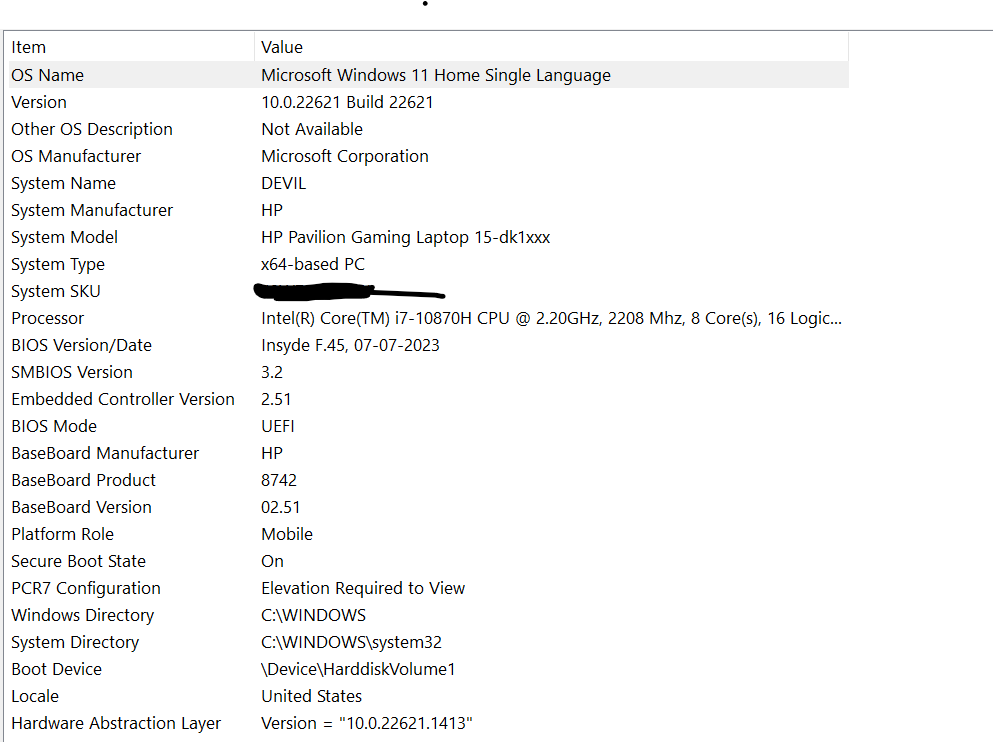
Task: Select the Version row label
Action: click(x=39, y=103)
